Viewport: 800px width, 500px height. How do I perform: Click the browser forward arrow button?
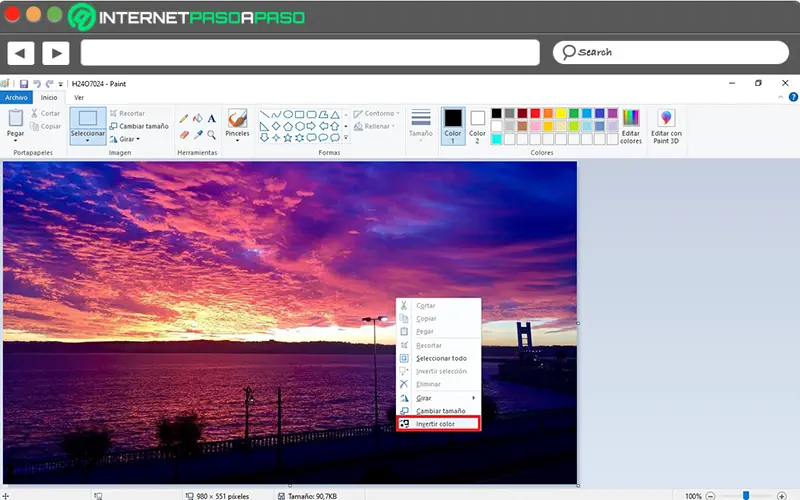56,53
